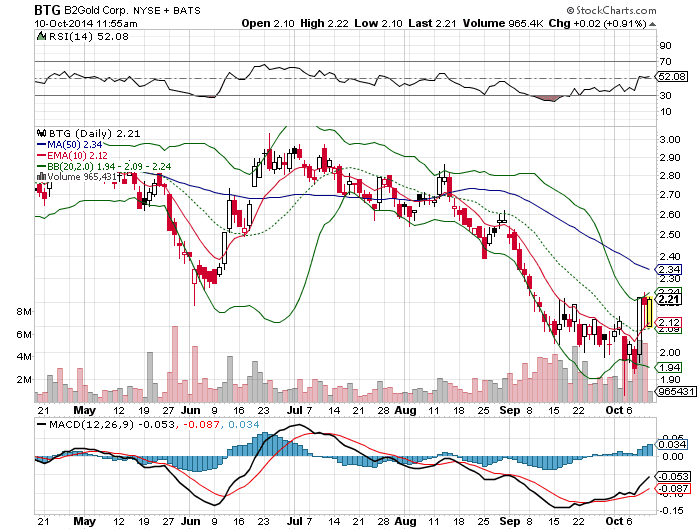Click the -0.053 MACD tag on the right axis

pos(674,476)
